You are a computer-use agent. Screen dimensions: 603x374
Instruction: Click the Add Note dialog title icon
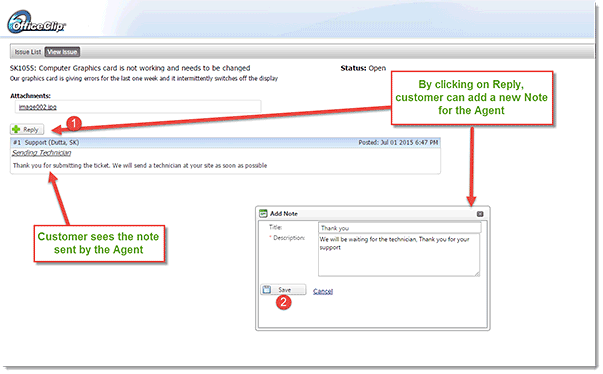point(263,213)
